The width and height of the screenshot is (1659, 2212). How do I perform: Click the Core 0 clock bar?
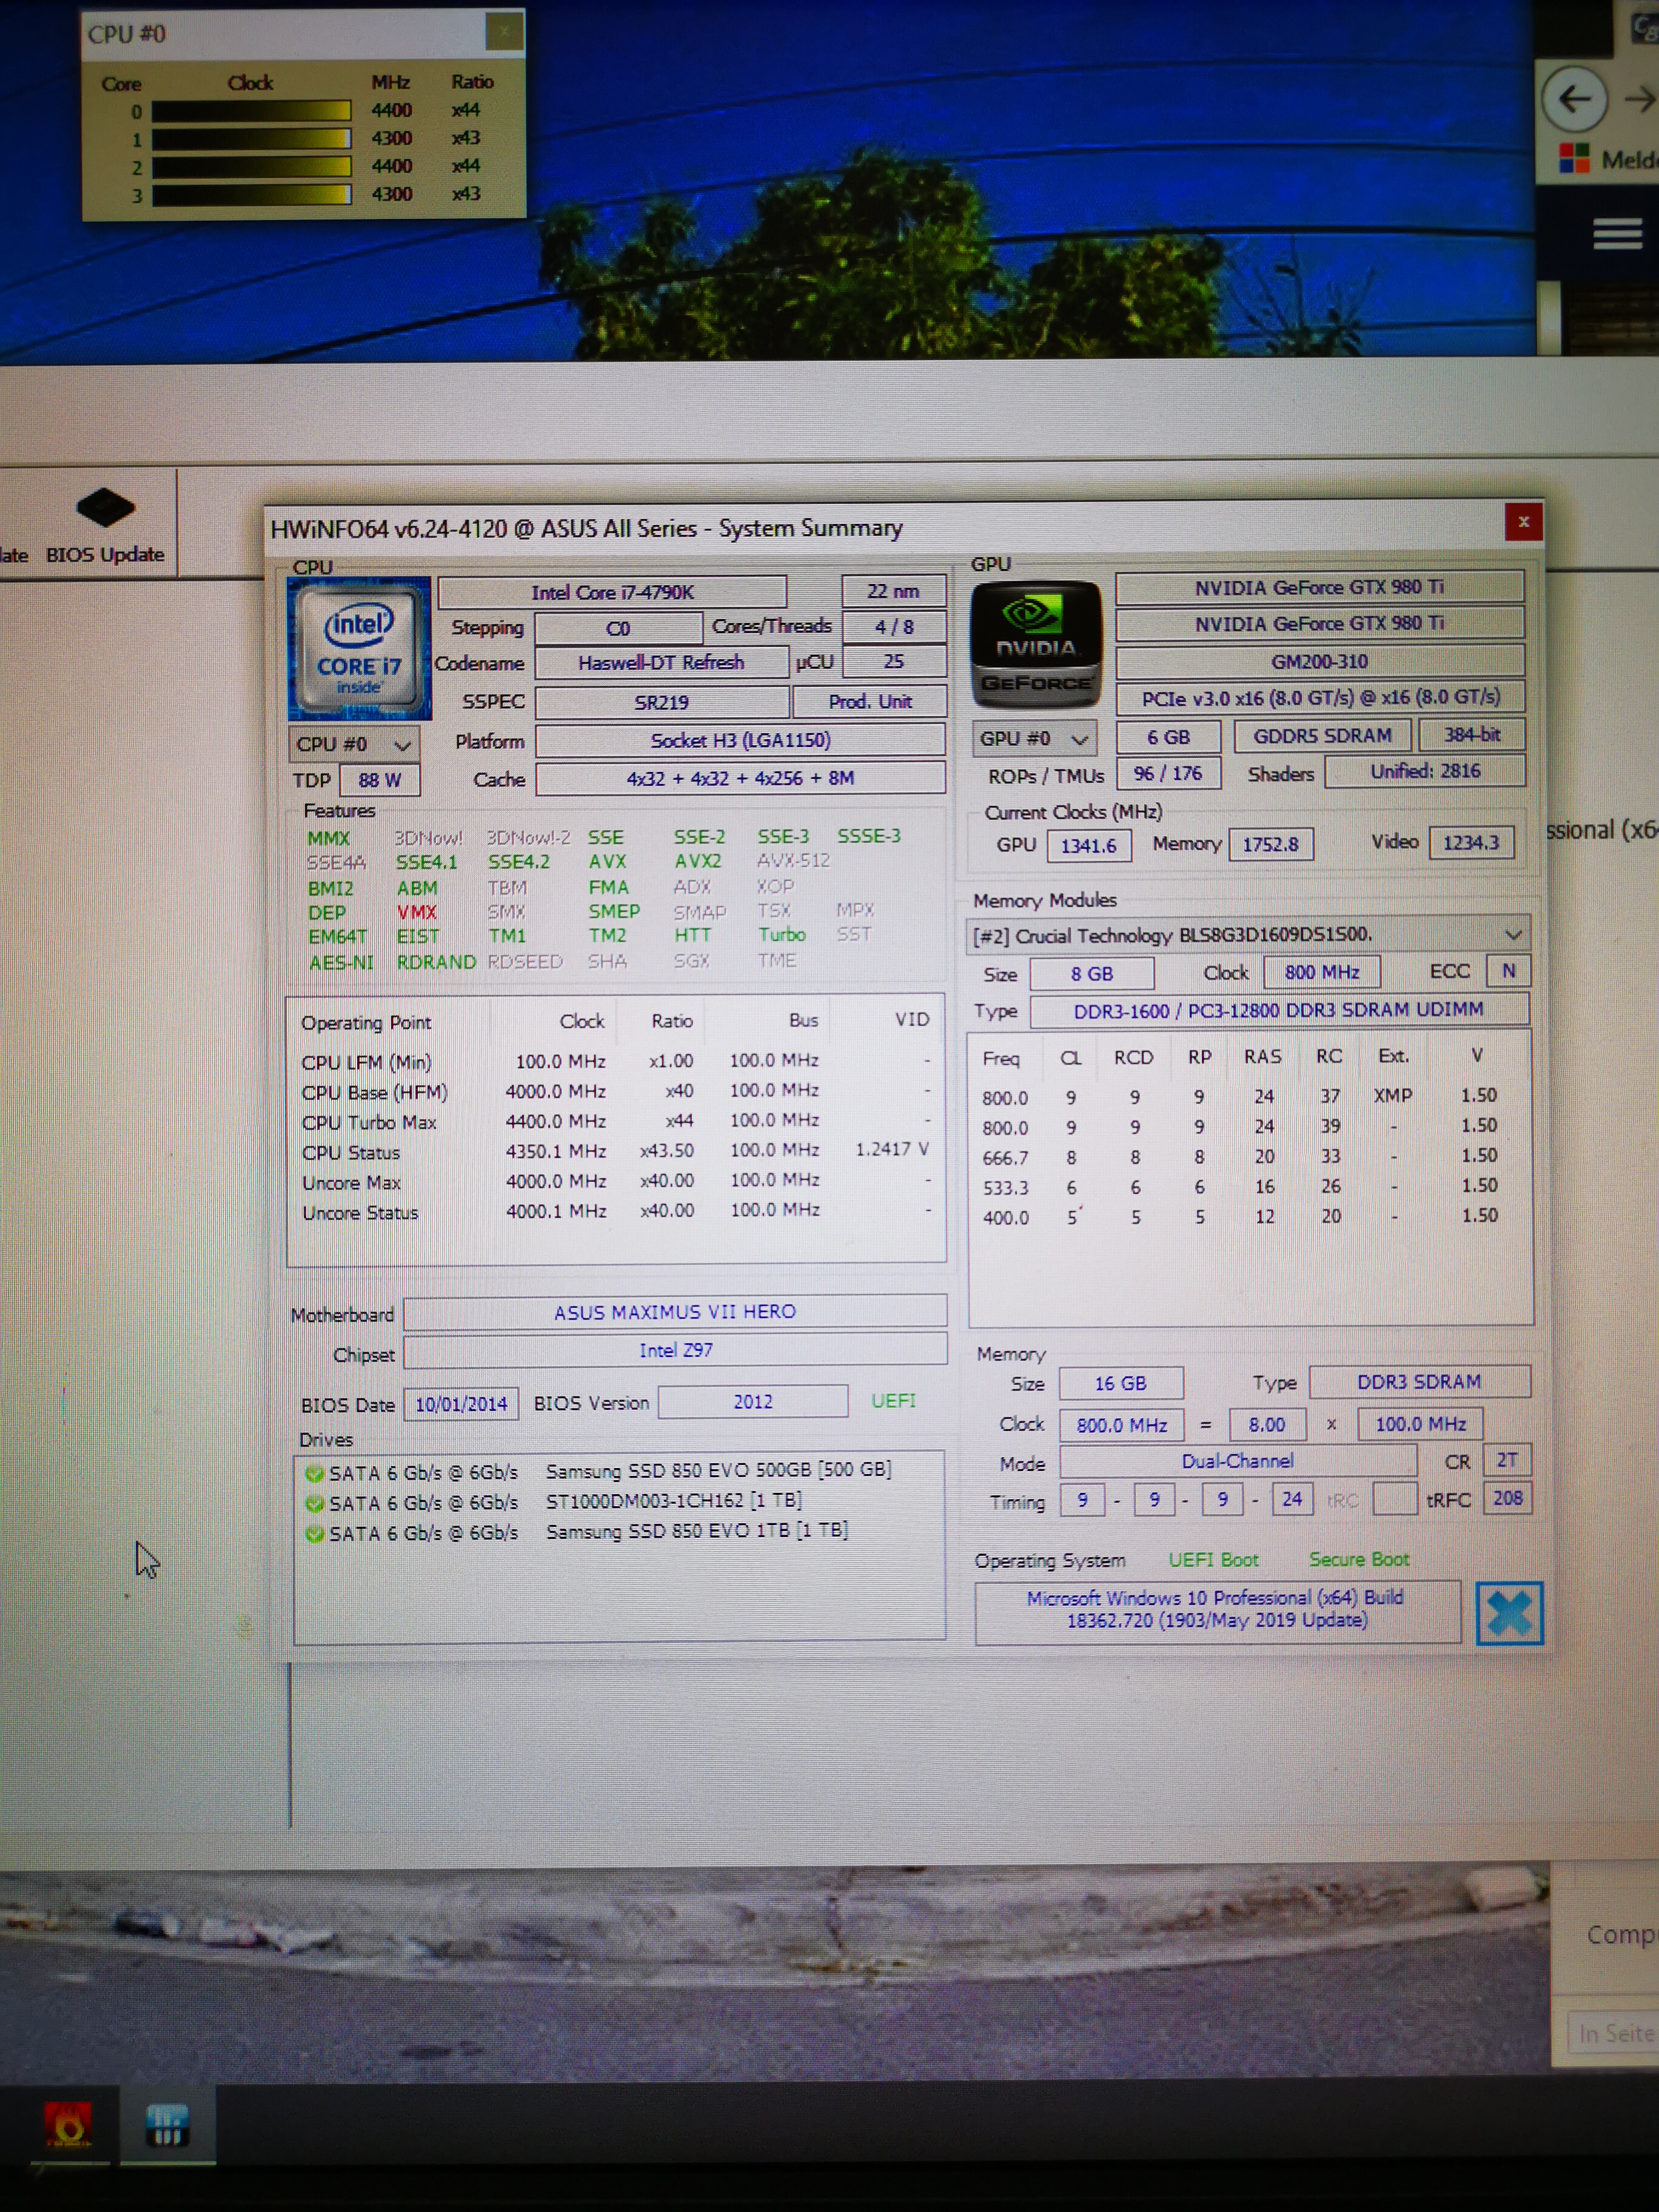tap(251, 111)
